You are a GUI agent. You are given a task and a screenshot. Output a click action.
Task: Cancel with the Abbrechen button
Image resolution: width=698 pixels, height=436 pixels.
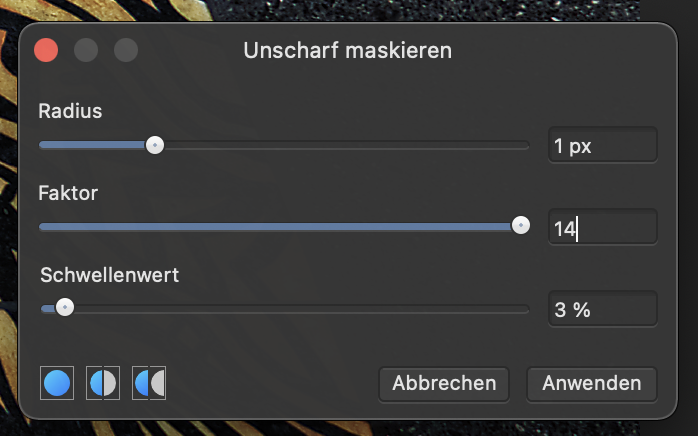(444, 383)
